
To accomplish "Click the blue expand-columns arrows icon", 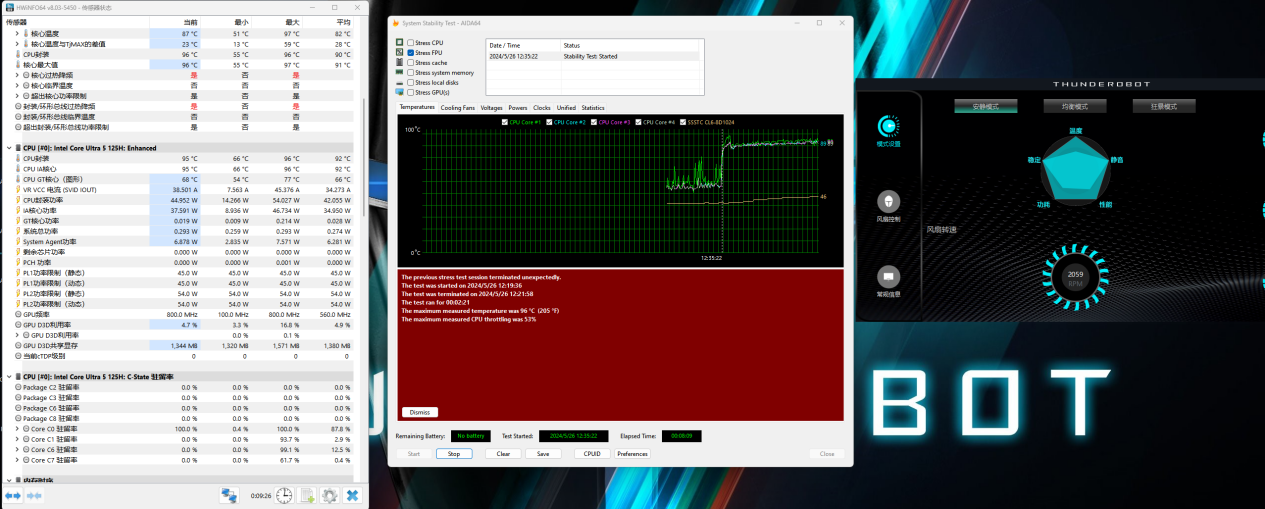I will 13,495.
